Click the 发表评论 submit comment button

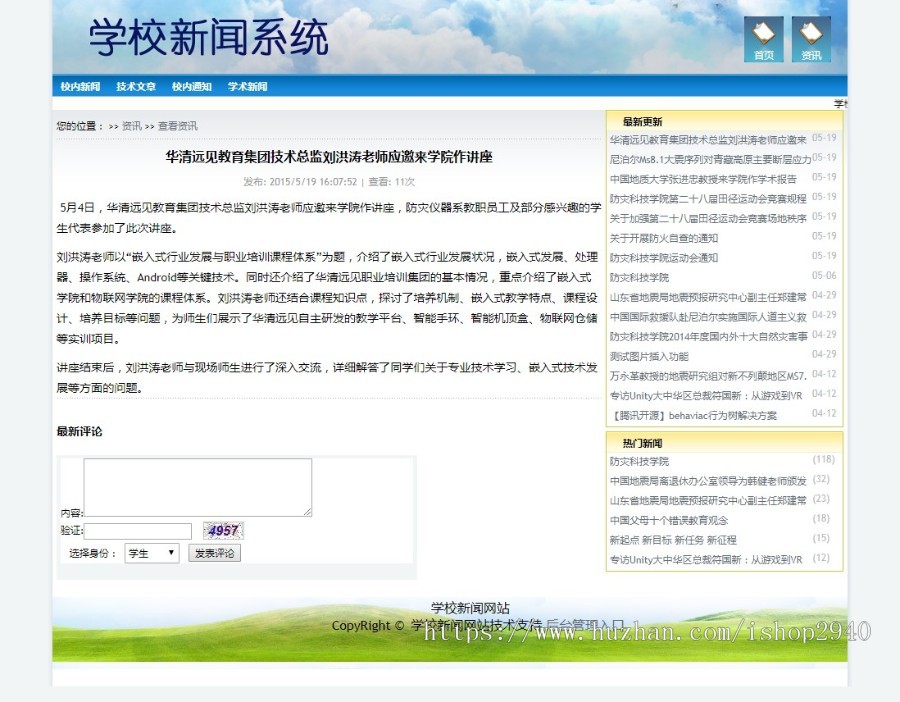point(213,552)
